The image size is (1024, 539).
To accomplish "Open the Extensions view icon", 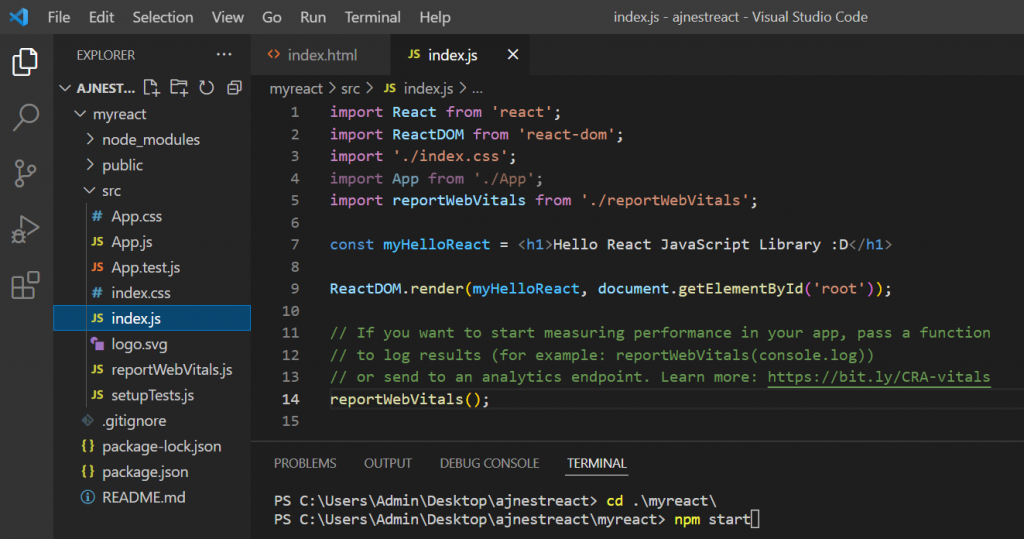I will coord(25,285).
